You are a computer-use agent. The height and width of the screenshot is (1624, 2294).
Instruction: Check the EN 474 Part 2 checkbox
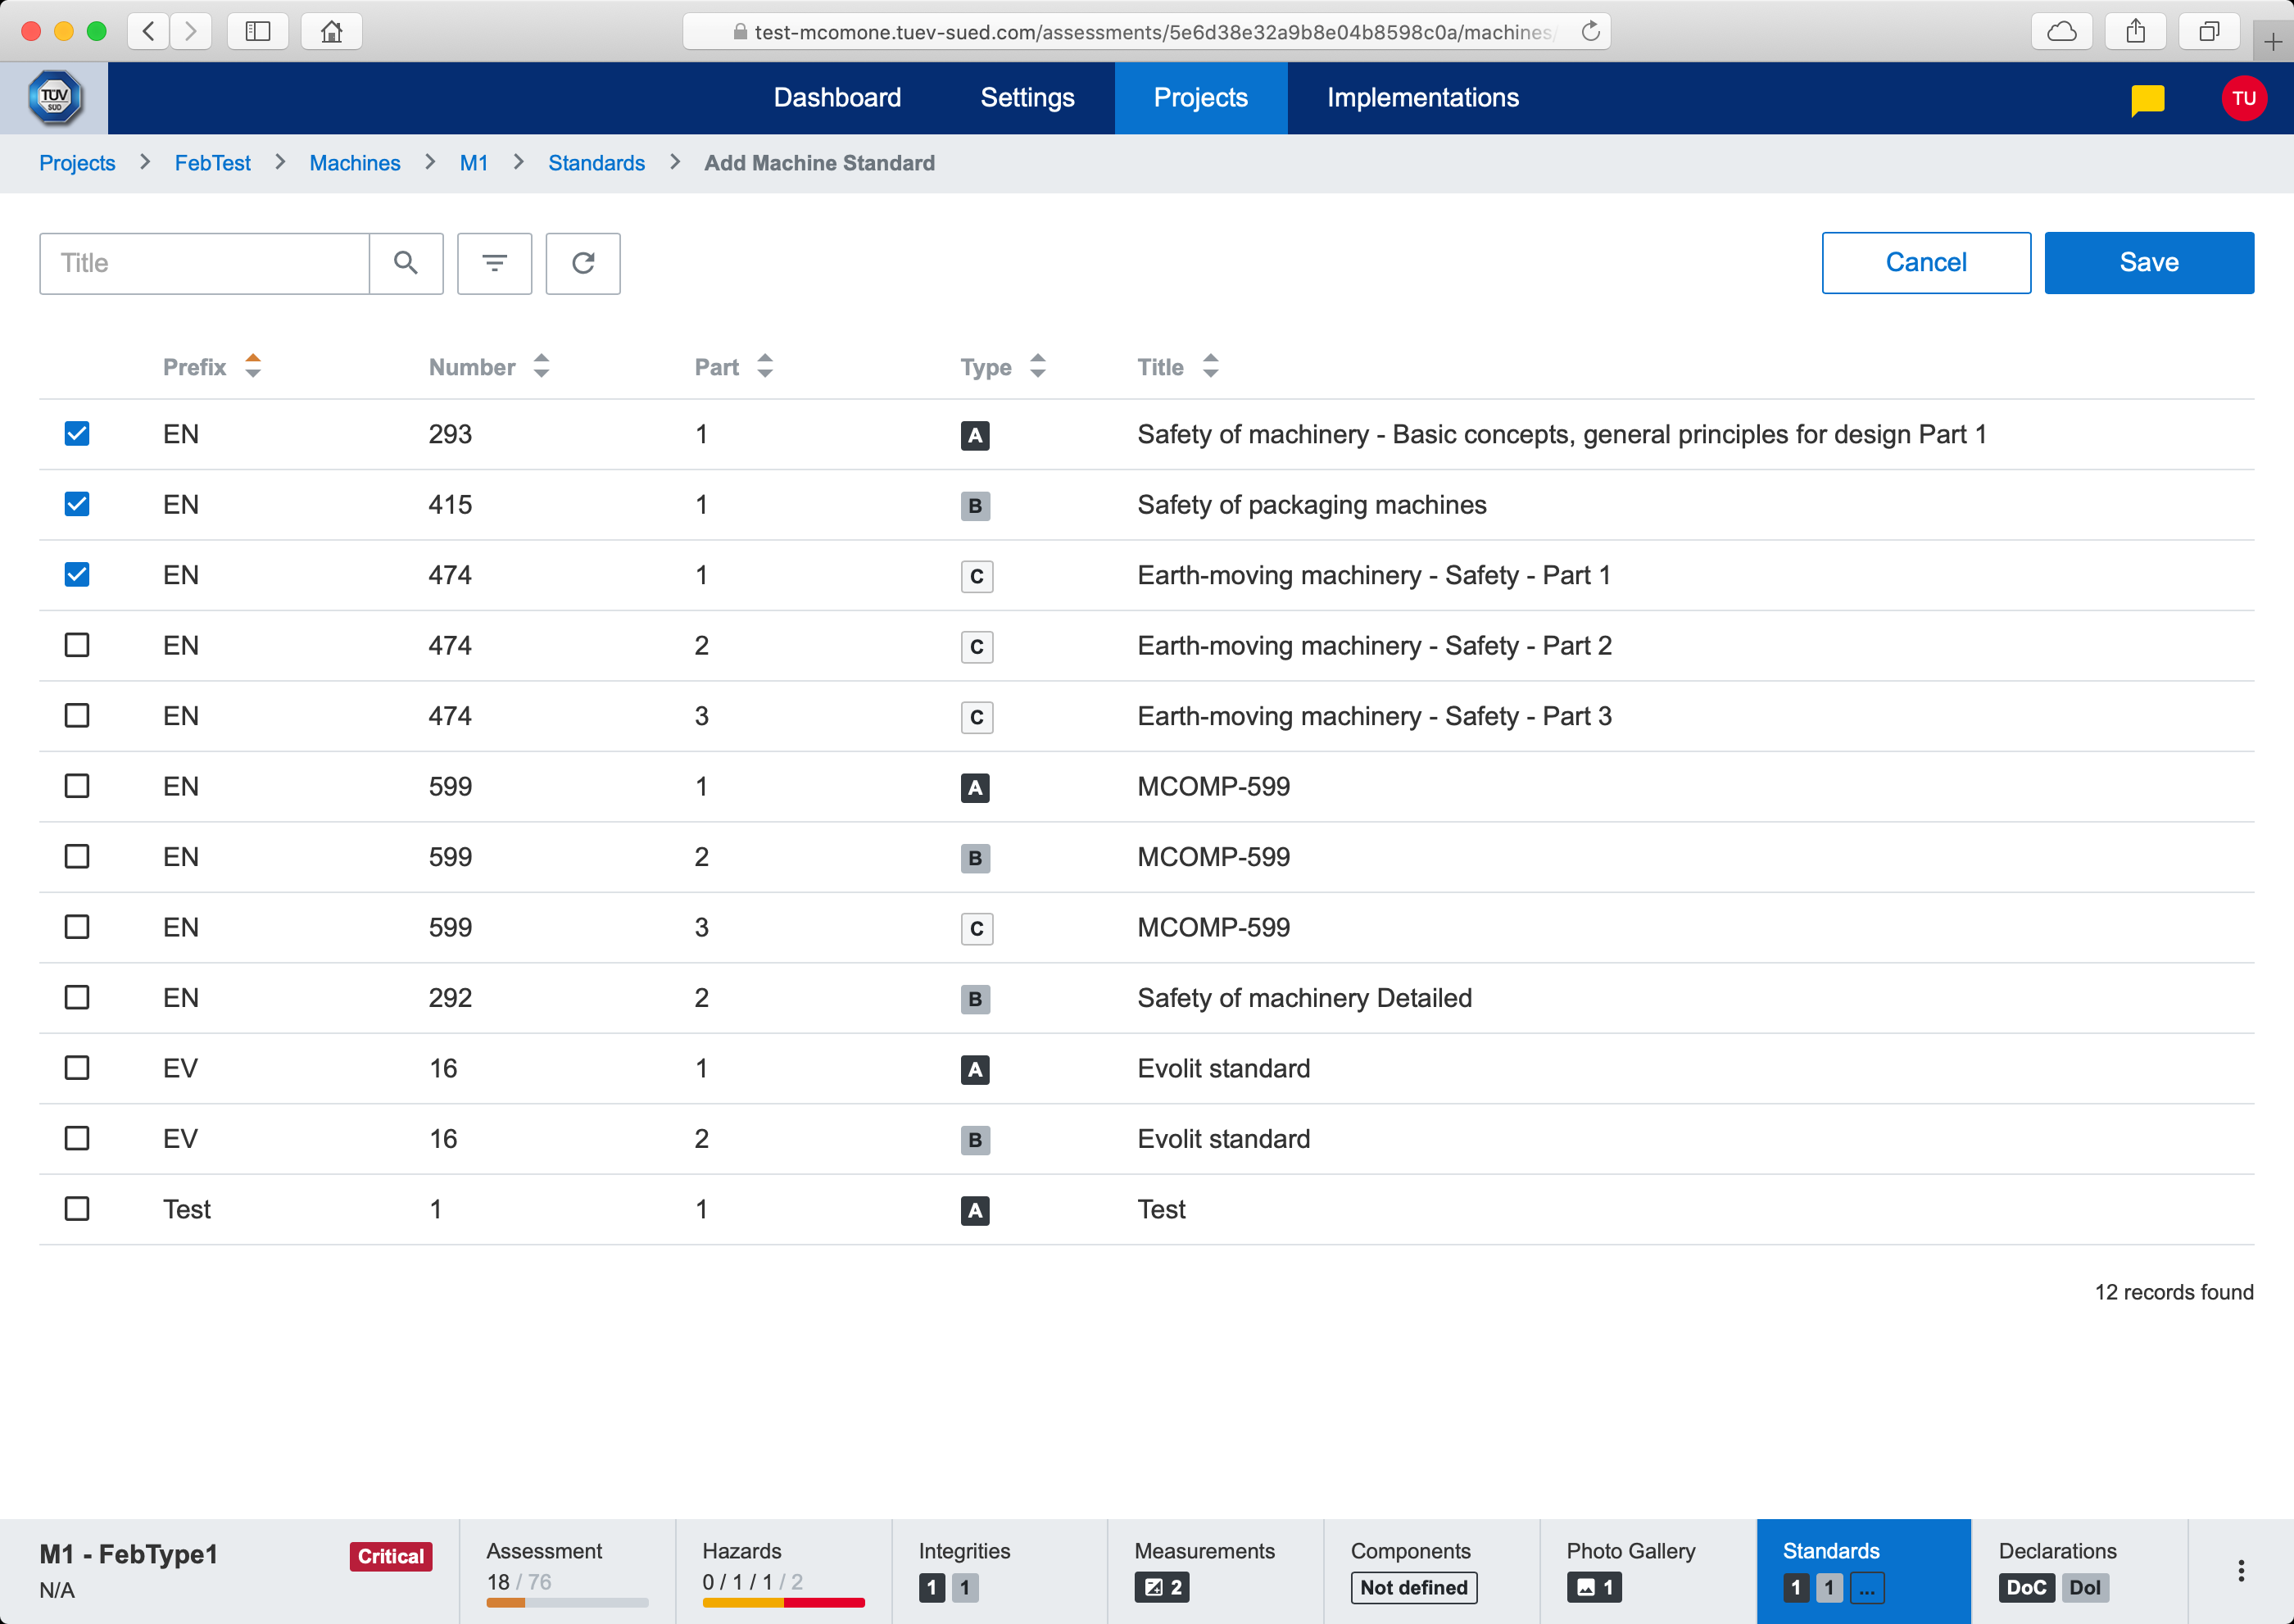pyautogui.click(x=77, y=645)
